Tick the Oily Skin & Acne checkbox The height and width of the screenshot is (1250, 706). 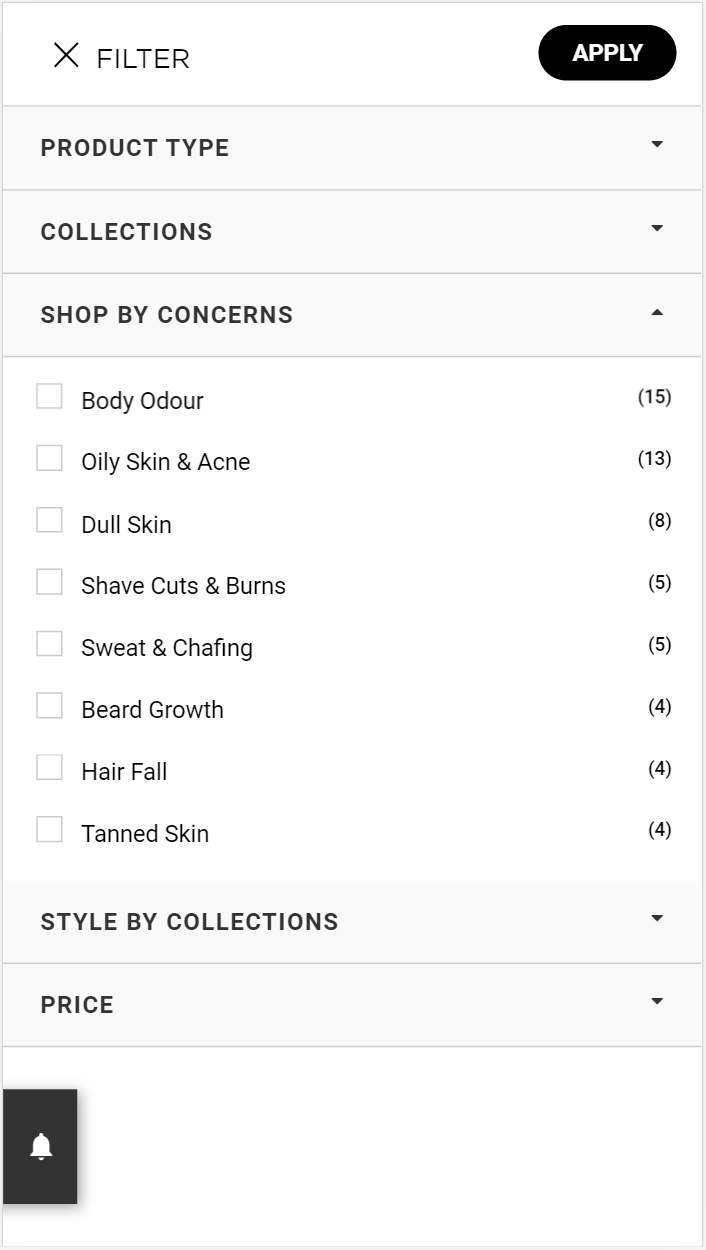49,458
